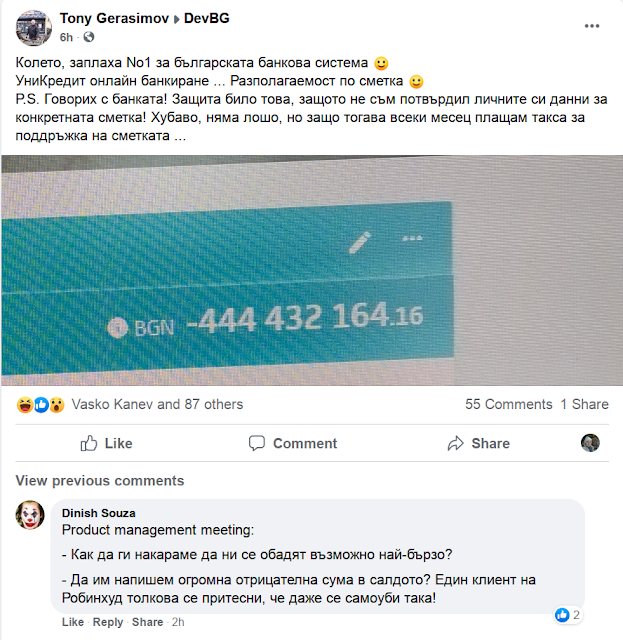Click the Comment speech bubble button

(x=293, y=443)
